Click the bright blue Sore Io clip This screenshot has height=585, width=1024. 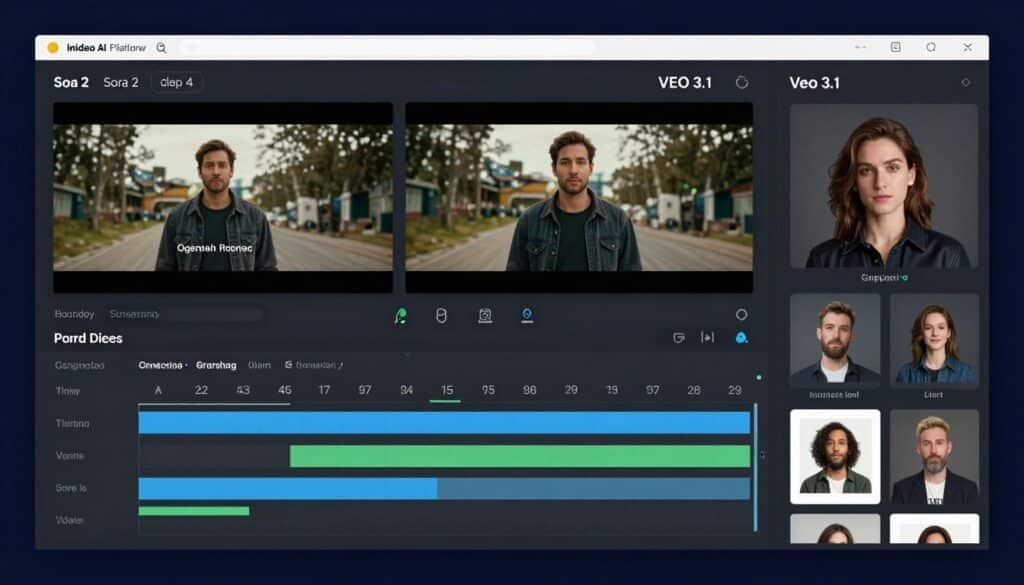coord(287,488)
